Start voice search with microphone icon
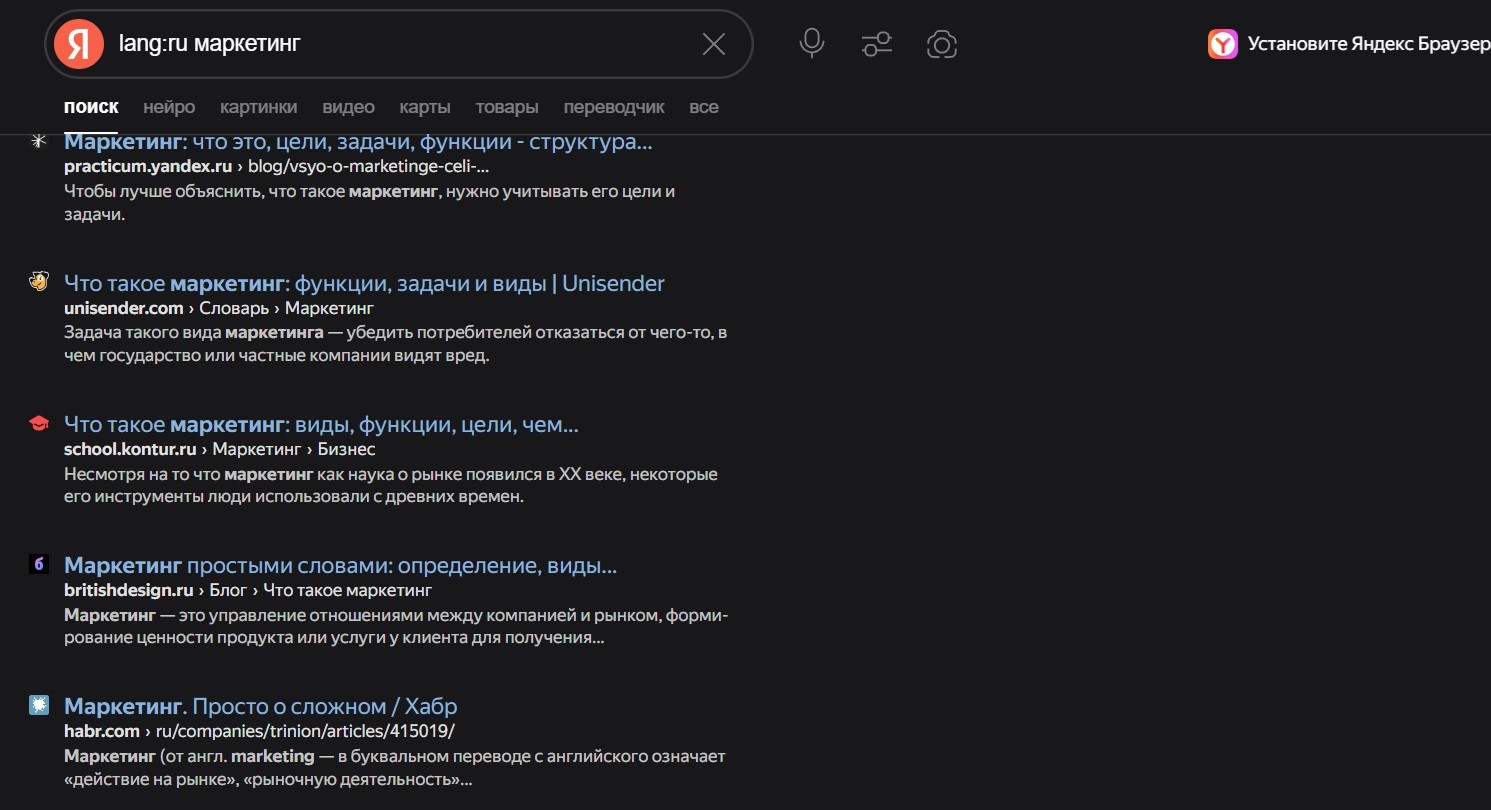Image resolution: width=1491 pixels, height=810 pixels. coord(812,44)
